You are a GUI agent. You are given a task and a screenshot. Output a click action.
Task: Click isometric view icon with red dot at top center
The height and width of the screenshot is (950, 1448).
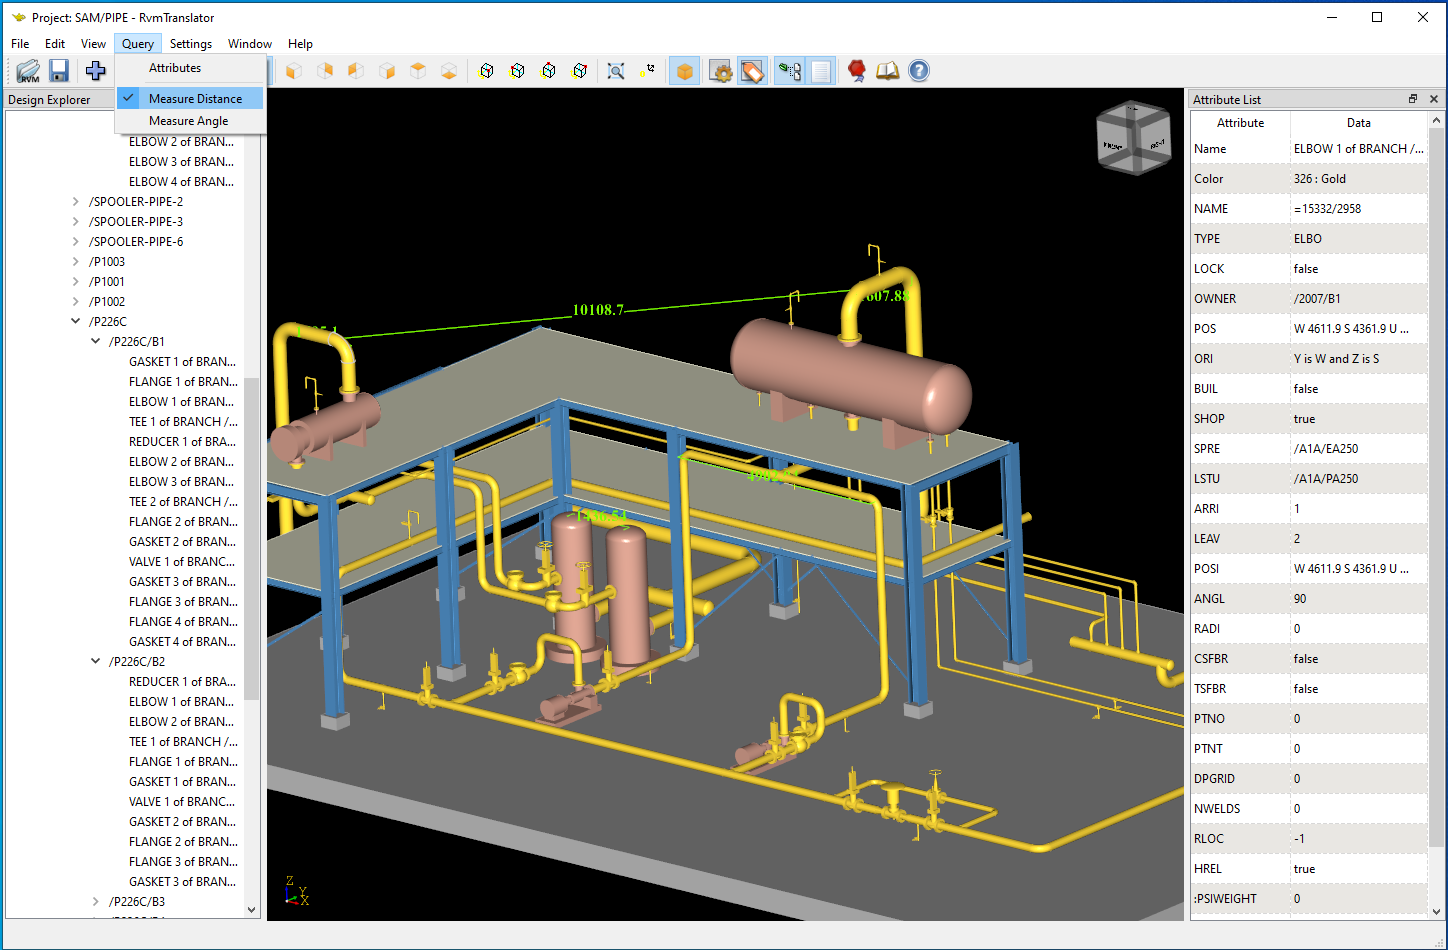click(548, 71)
